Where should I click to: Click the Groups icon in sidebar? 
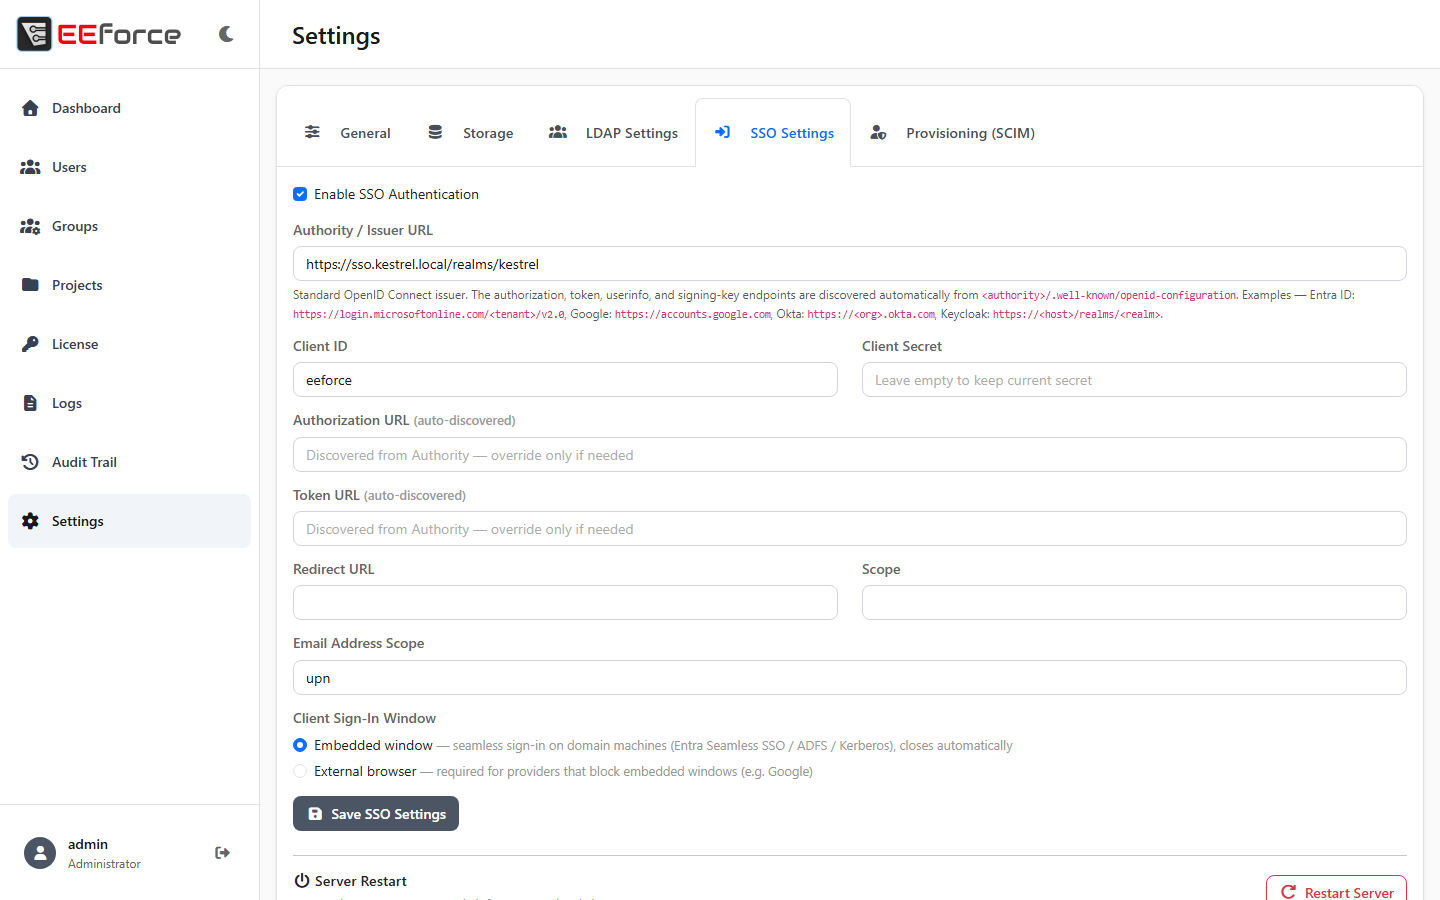click(30, 226)
